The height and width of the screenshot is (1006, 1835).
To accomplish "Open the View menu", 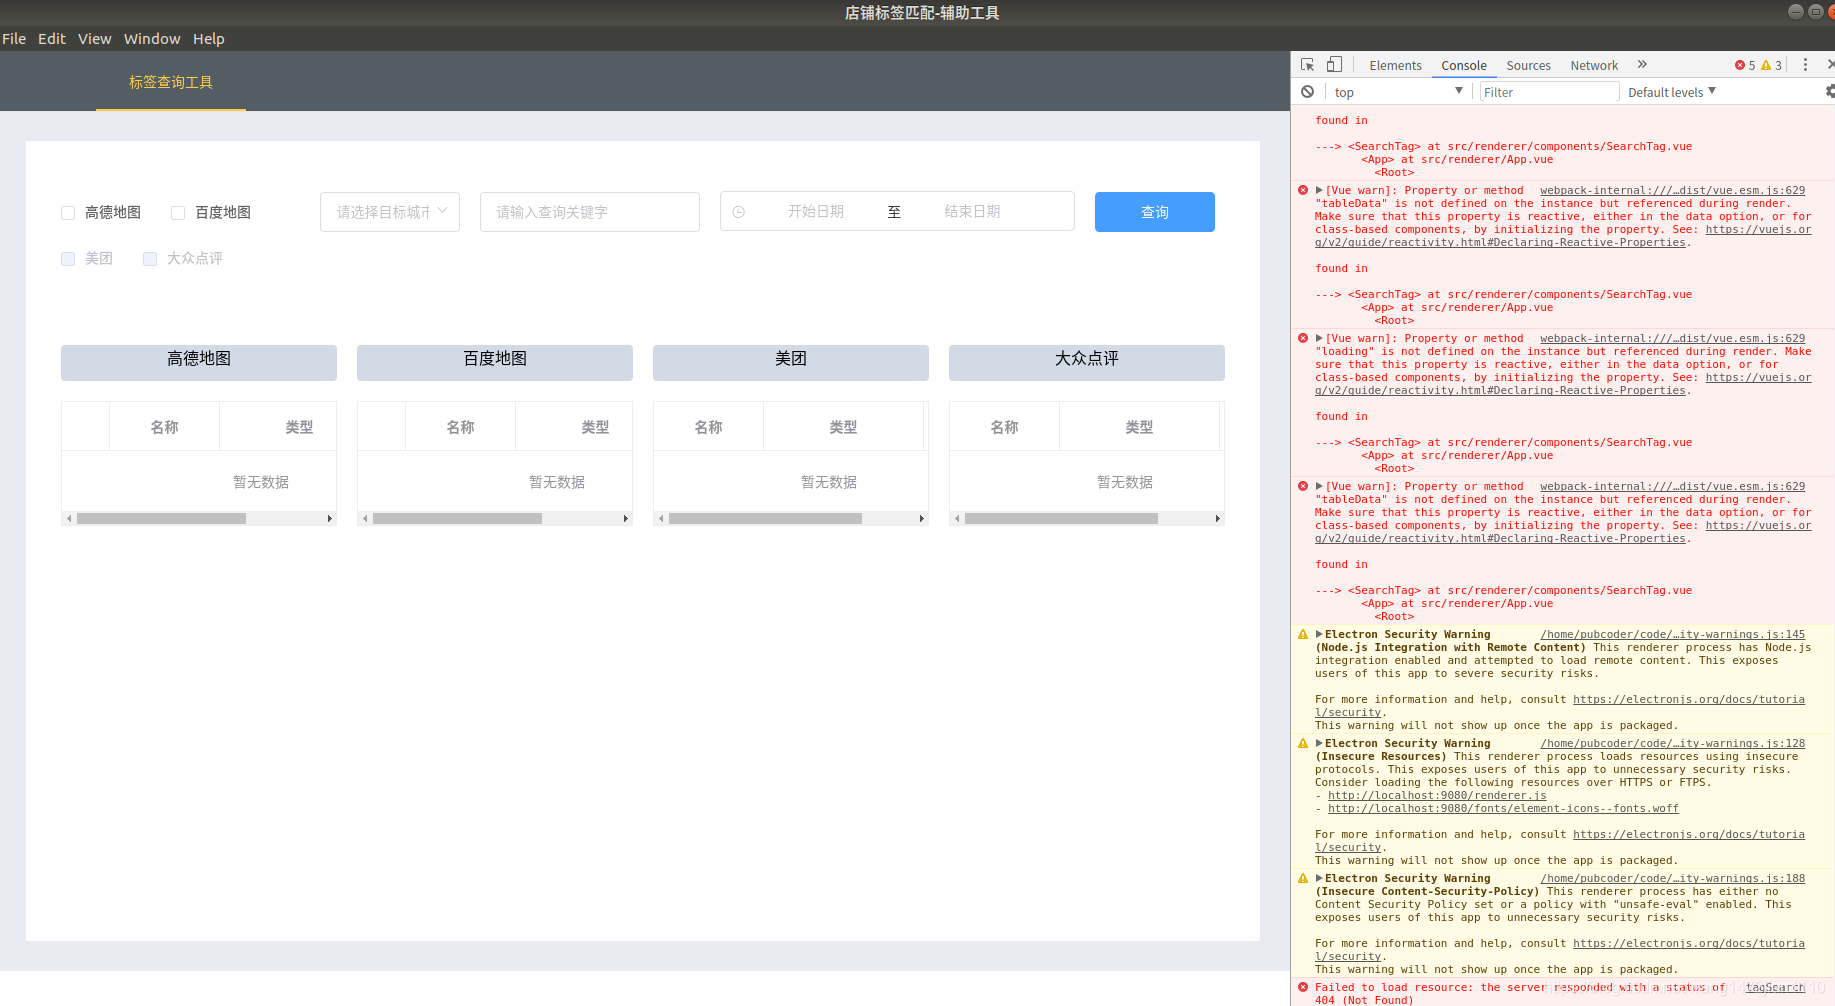I will tap(95, 39).
